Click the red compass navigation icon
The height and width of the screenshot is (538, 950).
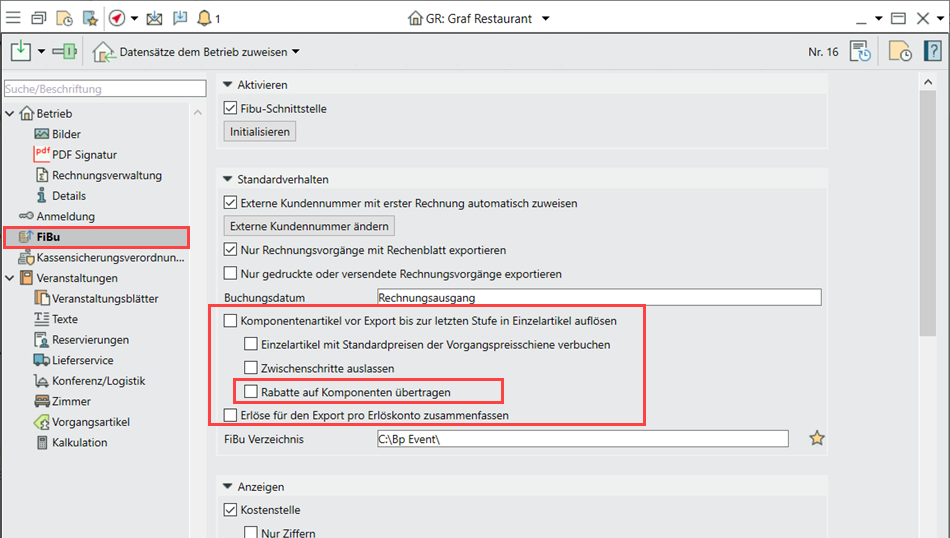(x=116, y=18)
